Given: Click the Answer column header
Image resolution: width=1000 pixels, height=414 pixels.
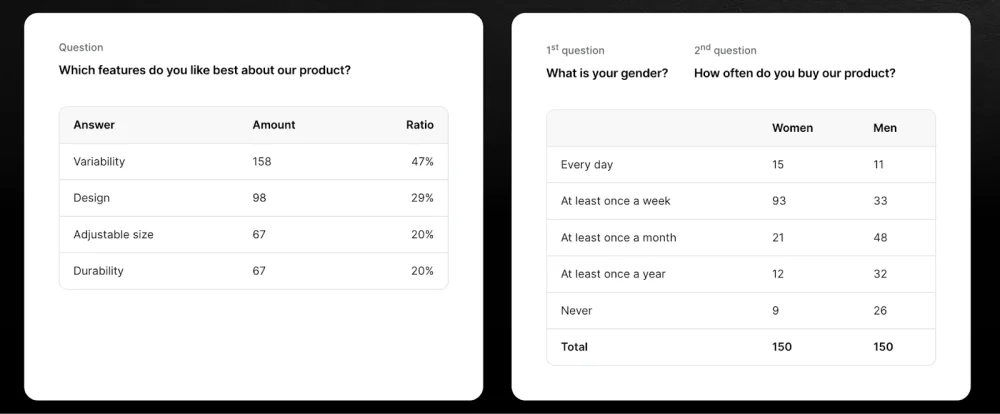Looking at the screenshot, I should click(94, 125).
